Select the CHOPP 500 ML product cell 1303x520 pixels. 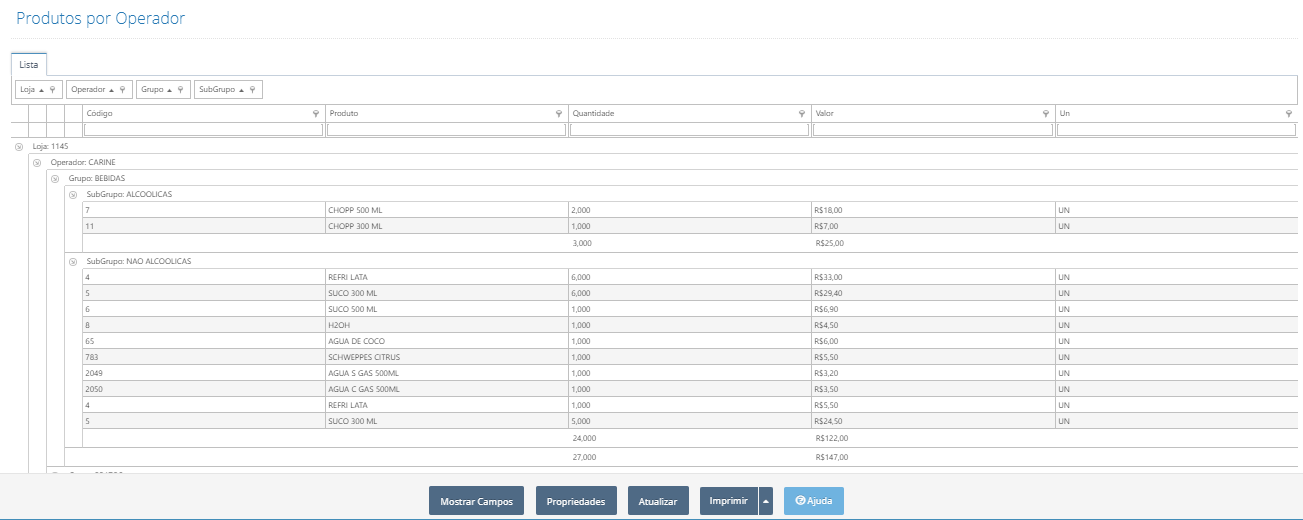pyautogui.click(x=446, y=211)
